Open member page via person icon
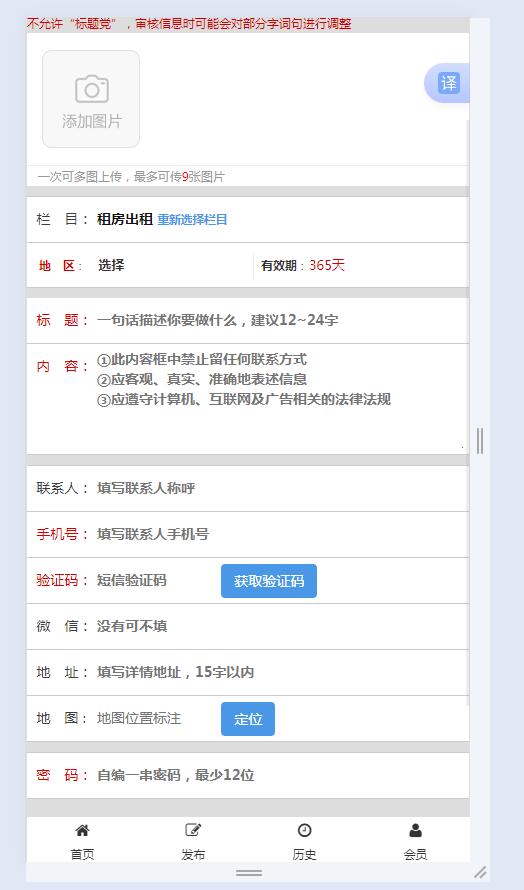Viewport: 524px width, 890px height. [416, 830]
